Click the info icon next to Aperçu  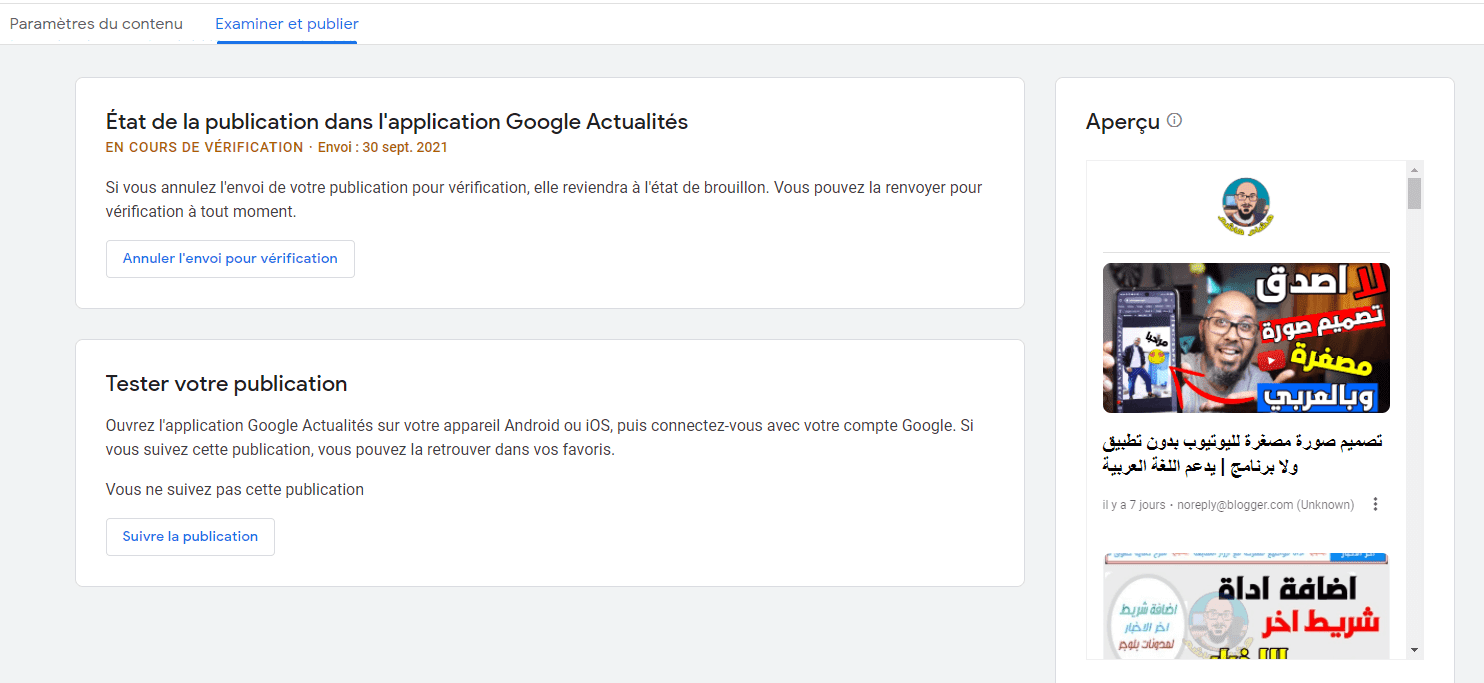[1174, 120]
